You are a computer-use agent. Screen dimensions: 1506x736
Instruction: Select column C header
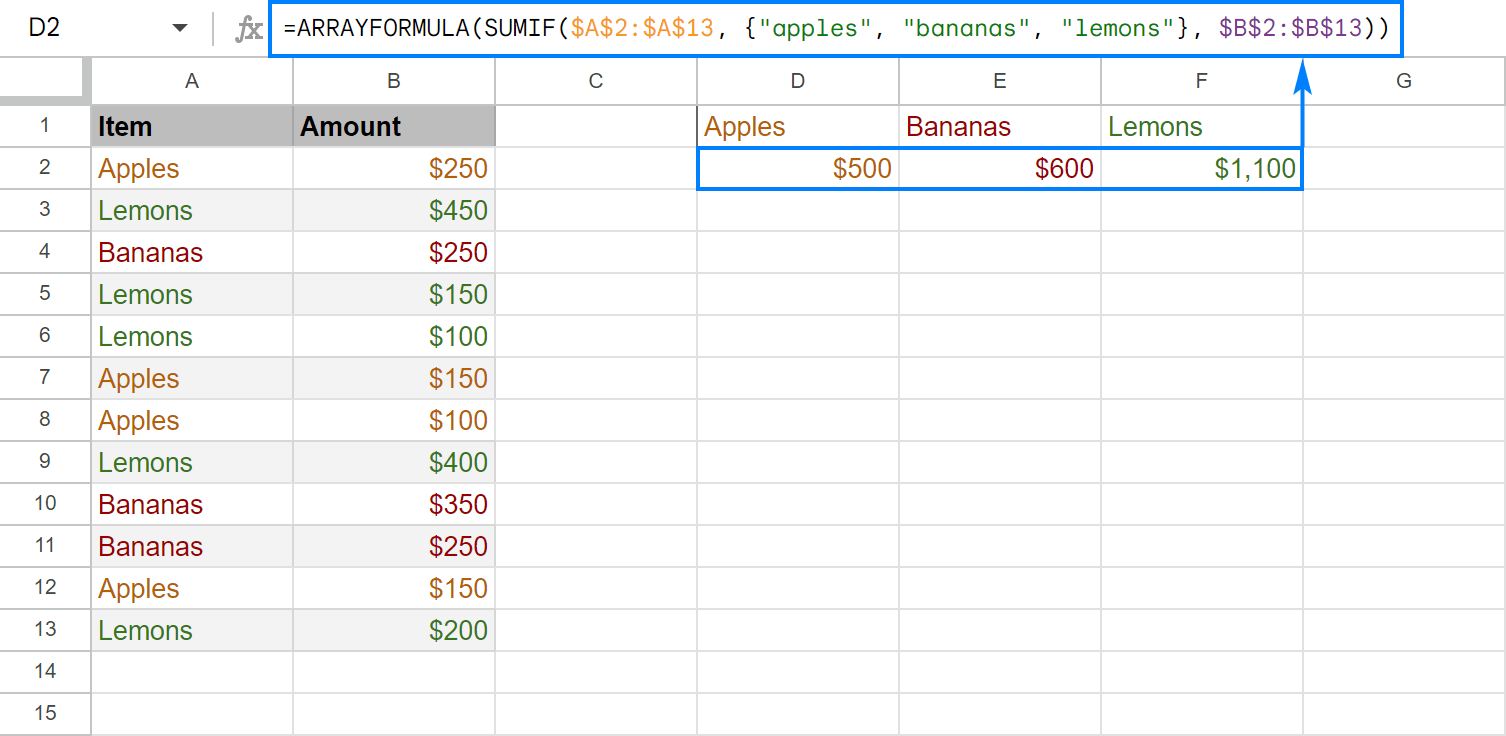click(x=596, y=81)
